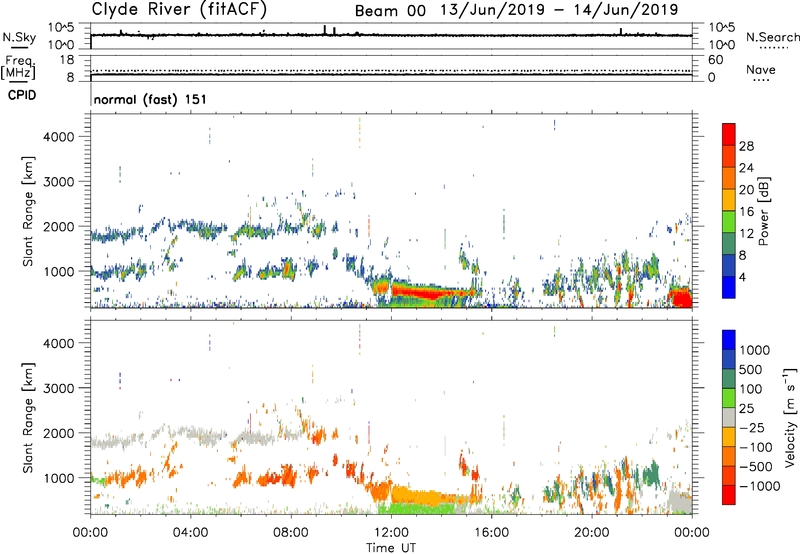Image resolution: width=800 pixels, height=554 pixels.
Task: Click the '28' label on power colorbar
Action: click(x=746, y=146)
